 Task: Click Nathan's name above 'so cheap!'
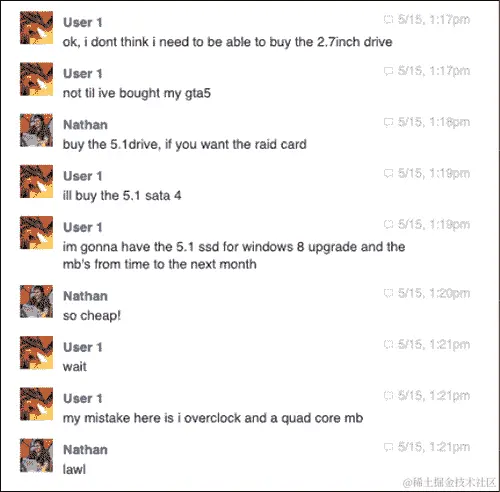(x=85, y=296)
